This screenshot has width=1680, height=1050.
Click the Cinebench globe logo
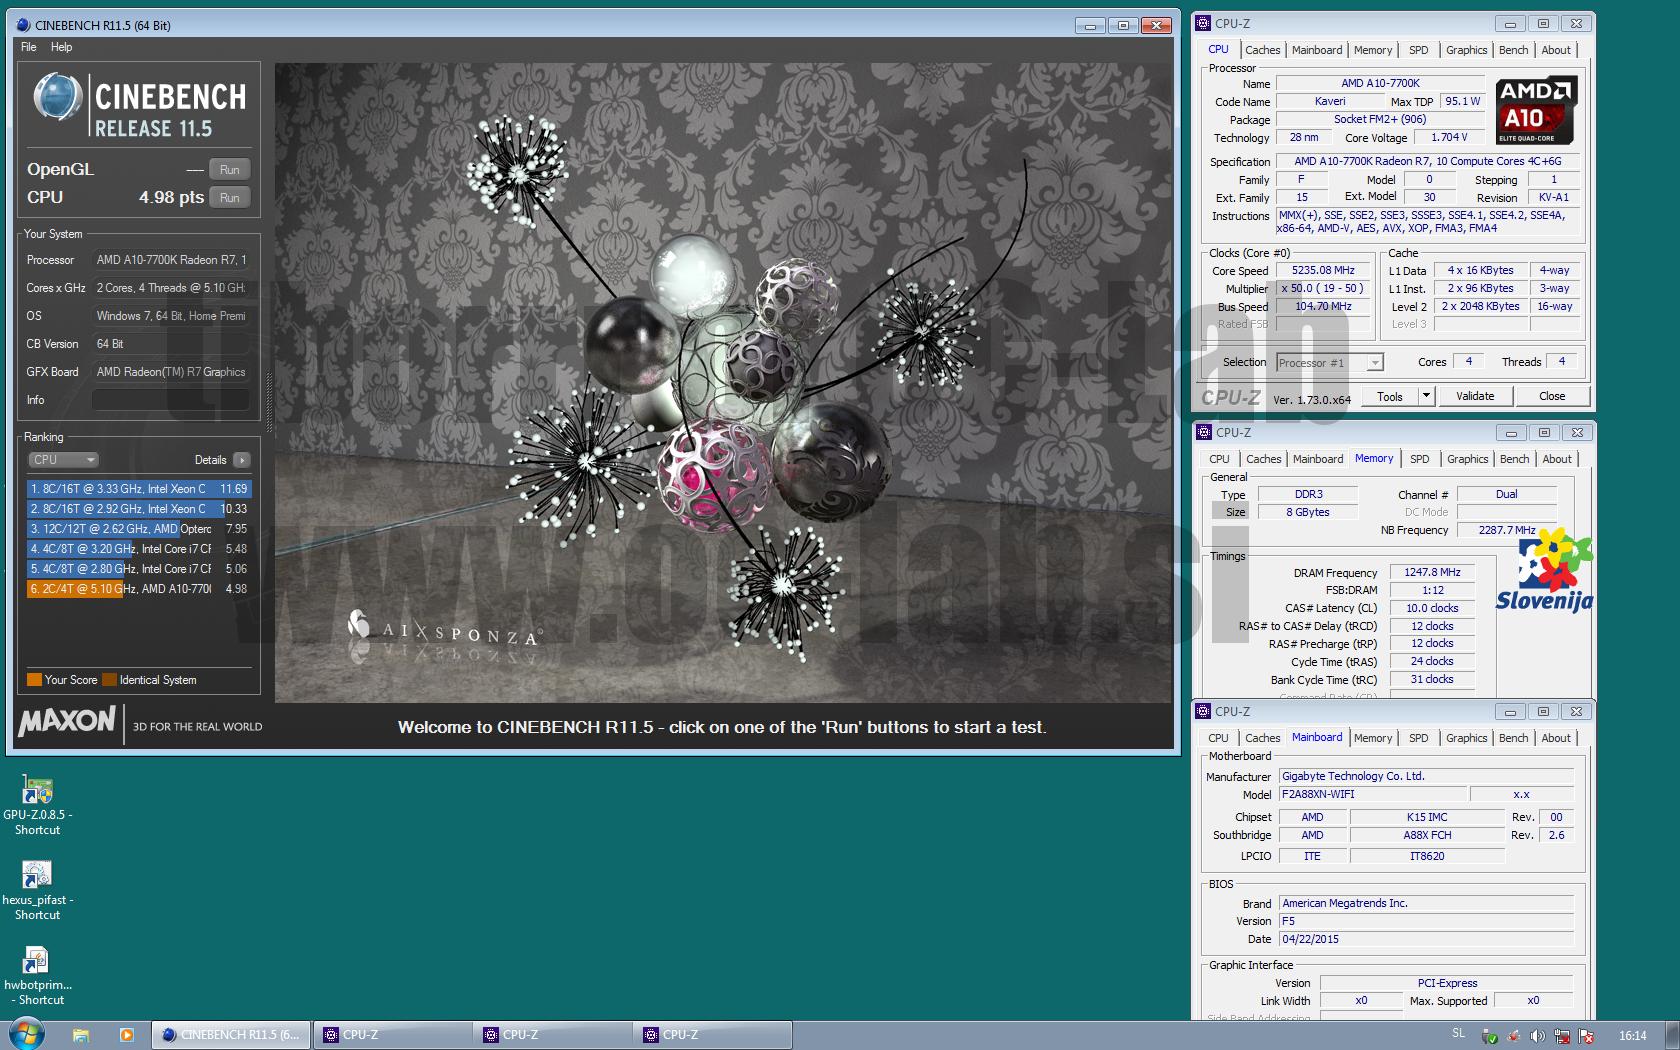coord(57,97)
